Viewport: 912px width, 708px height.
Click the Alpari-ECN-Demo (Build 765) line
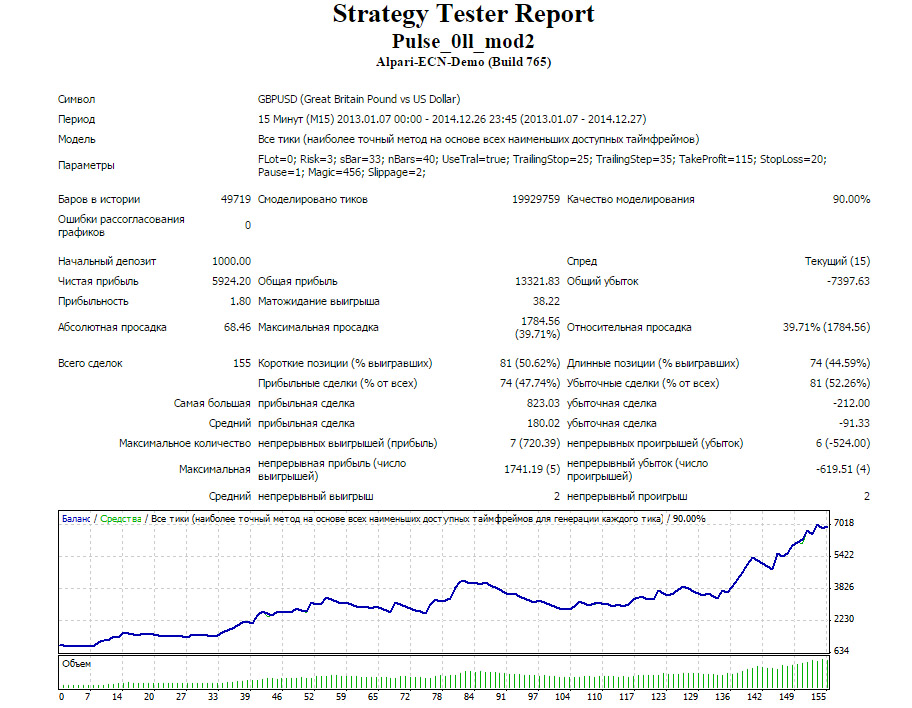click(463, 62)
